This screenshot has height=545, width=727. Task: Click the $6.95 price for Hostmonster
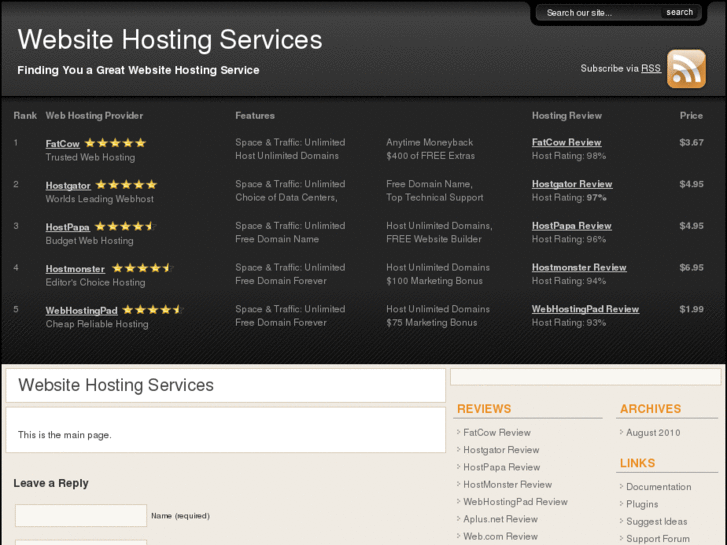[x=691, y=268]
